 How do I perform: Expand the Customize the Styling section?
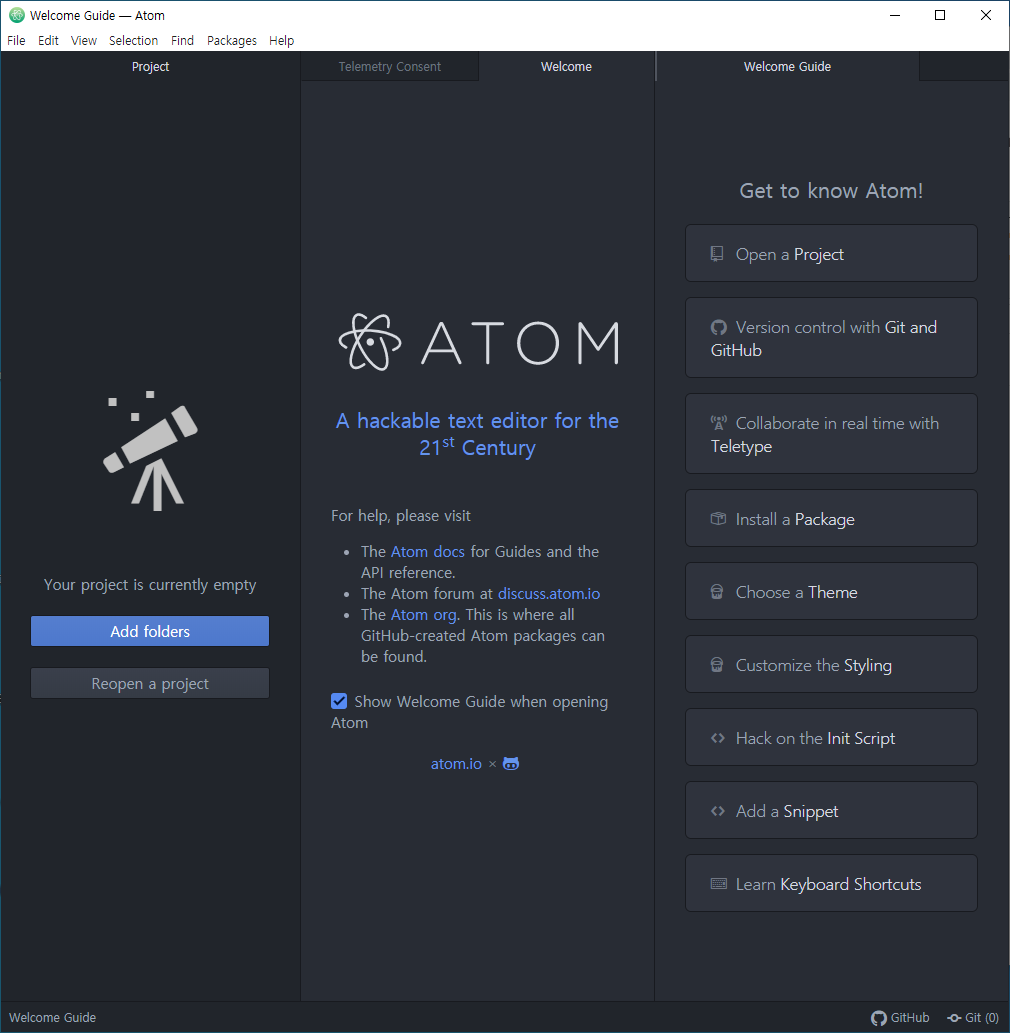click(x=831, y=665)
